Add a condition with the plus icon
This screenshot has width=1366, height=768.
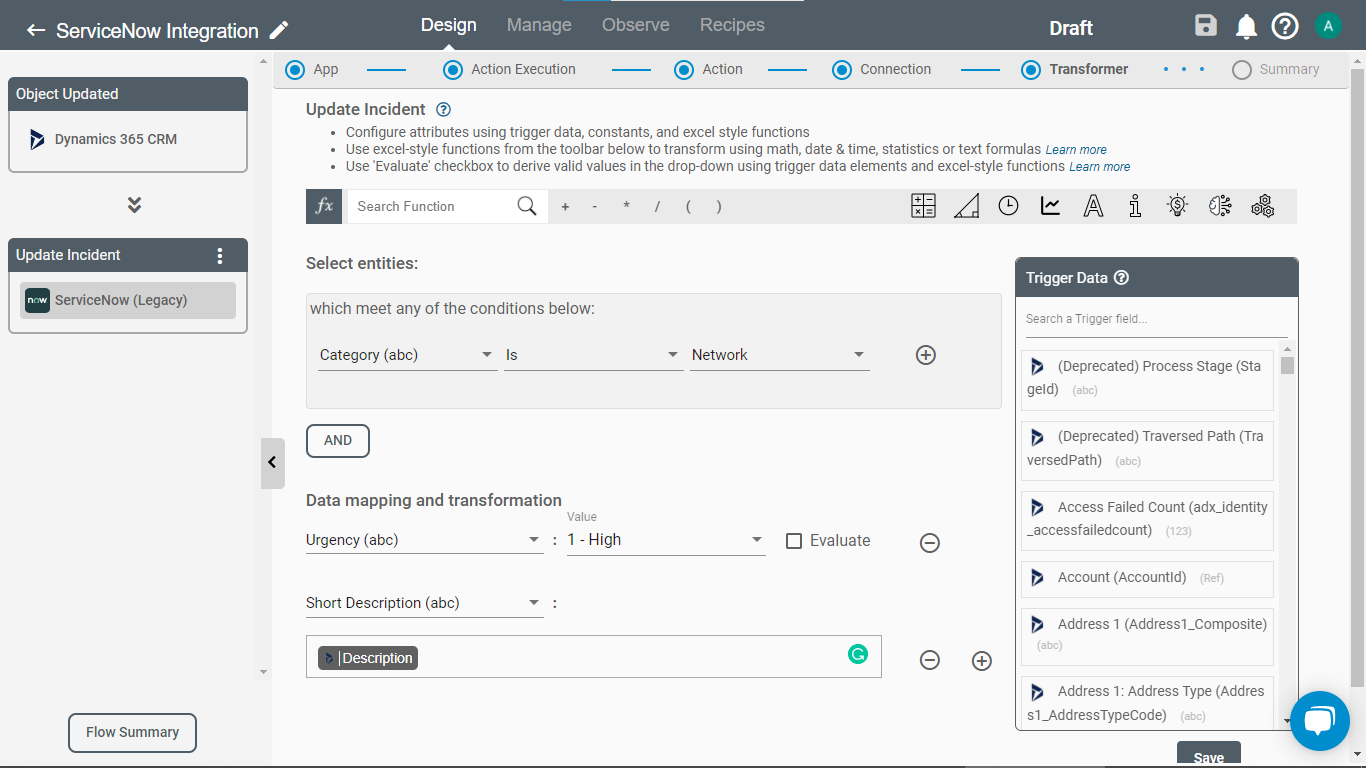tap(926, 355)
